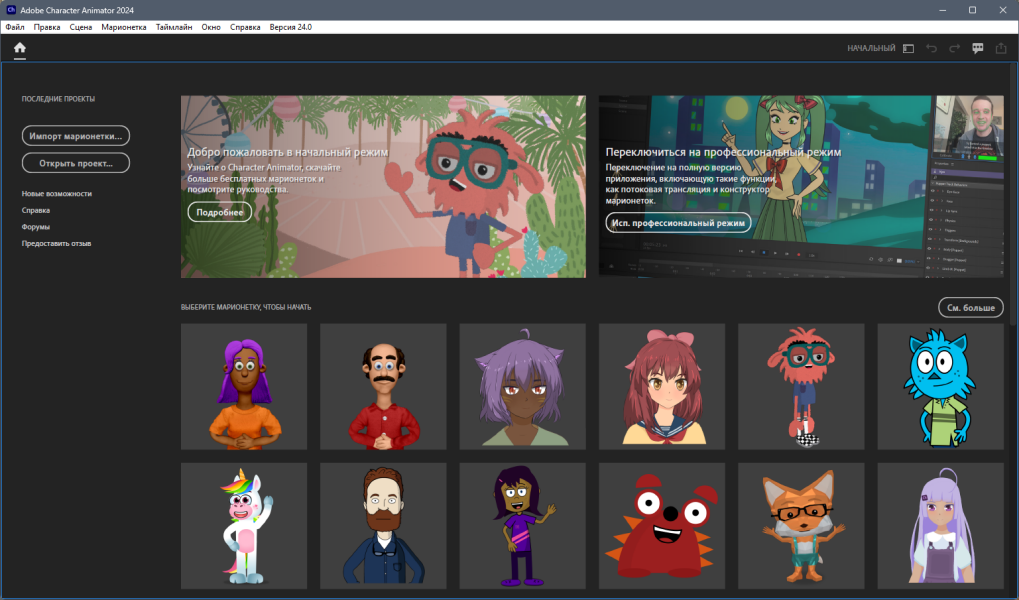Click Исп. профессиональный режим button
The height and width of the screenshot is (600, 1019).
(678, 222)
